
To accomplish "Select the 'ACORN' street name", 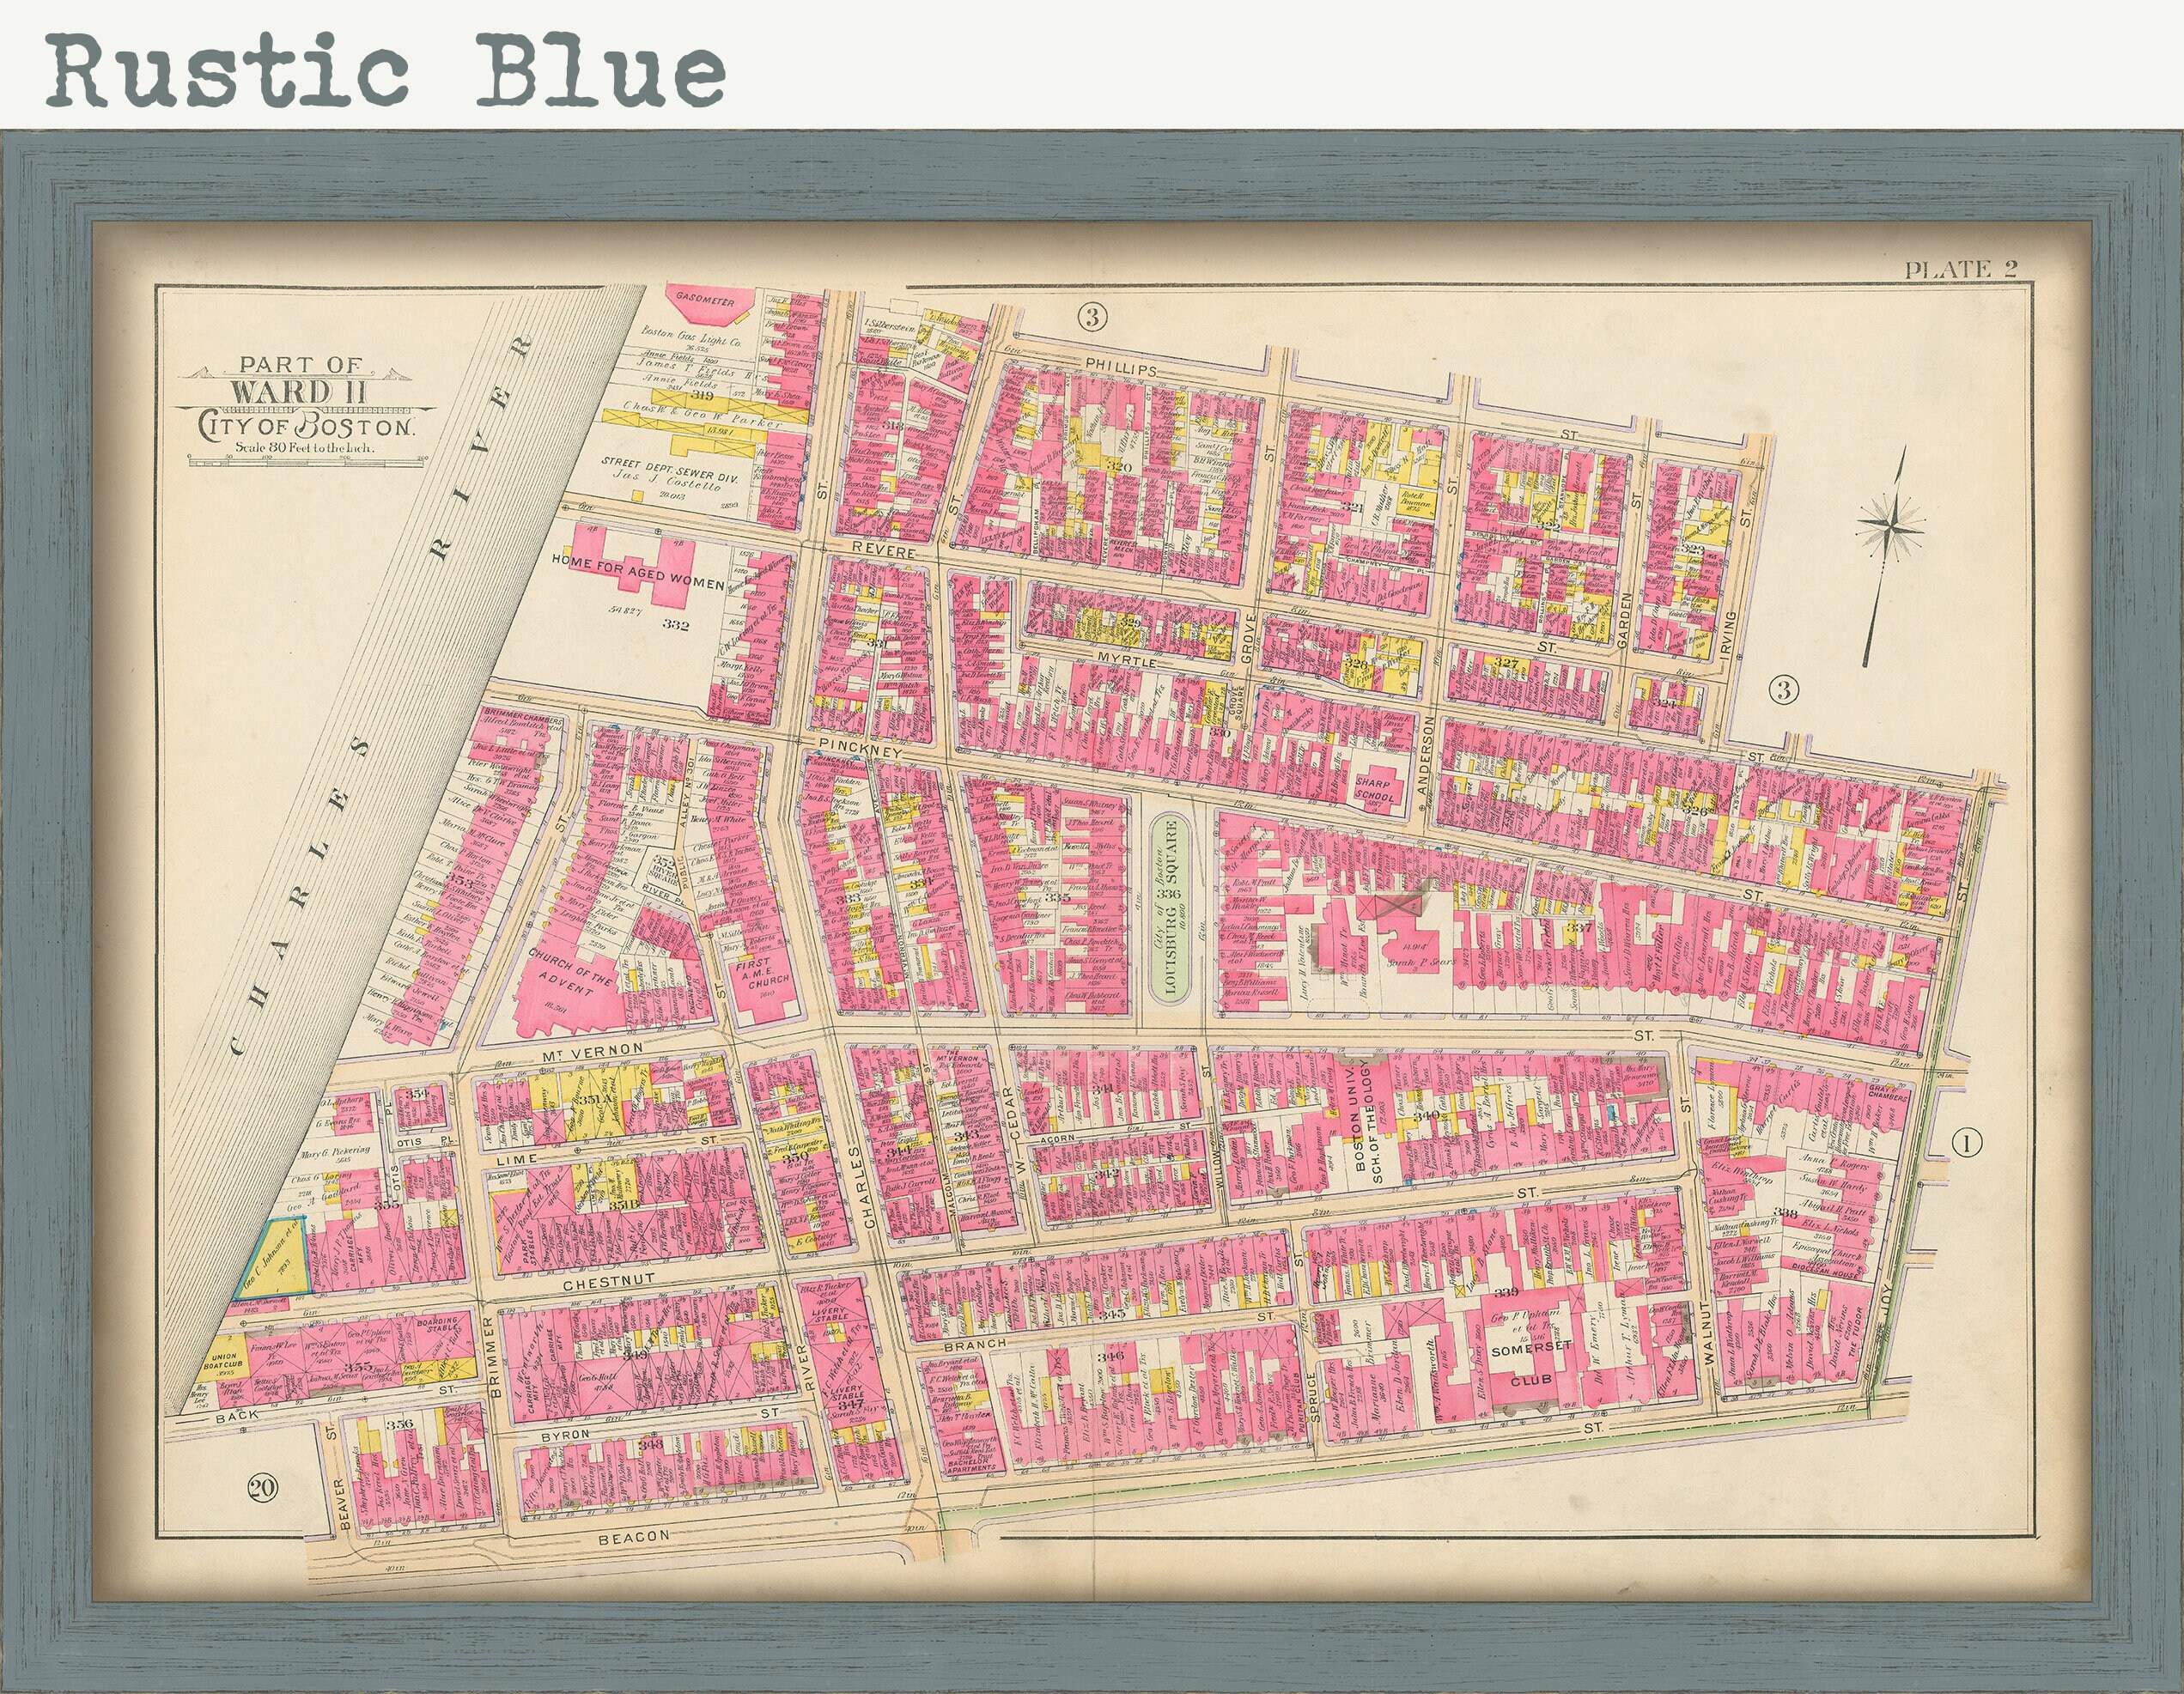I will 1056,1139.
